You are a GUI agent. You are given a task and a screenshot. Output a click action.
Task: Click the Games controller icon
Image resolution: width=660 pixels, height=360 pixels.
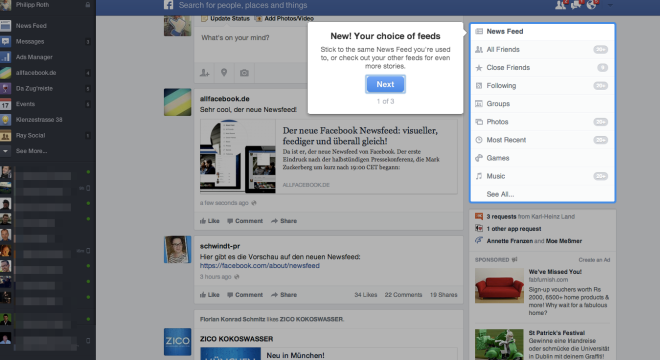[x=479, y=158]
